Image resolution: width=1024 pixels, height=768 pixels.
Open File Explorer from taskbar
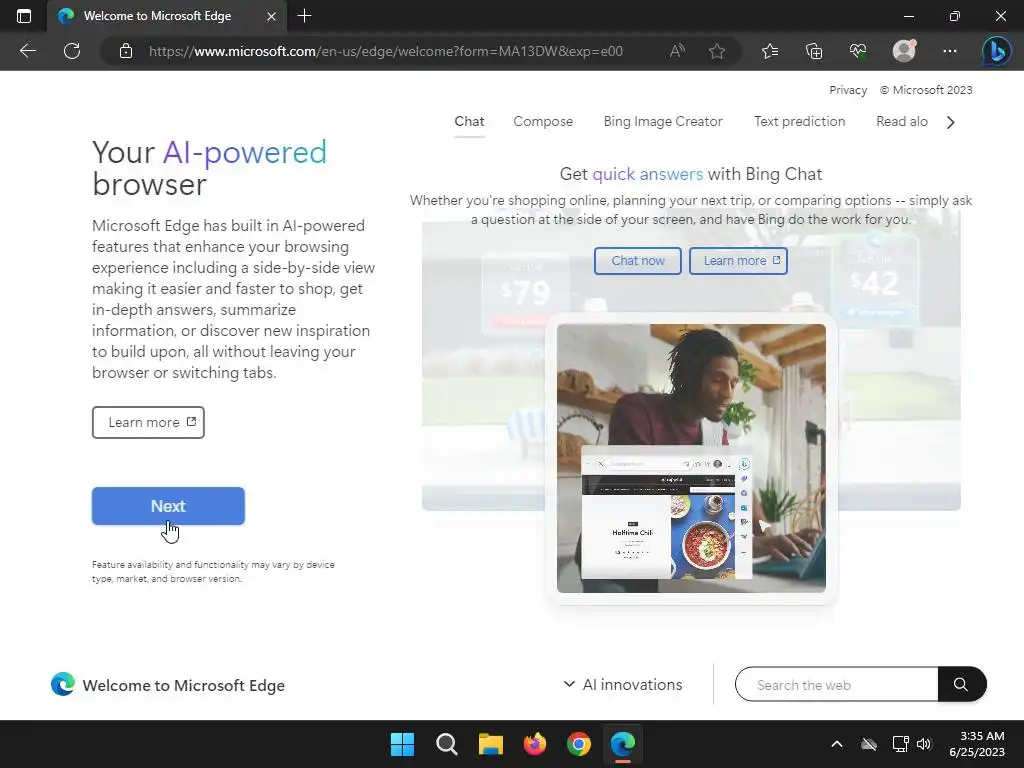coord(490,744)
